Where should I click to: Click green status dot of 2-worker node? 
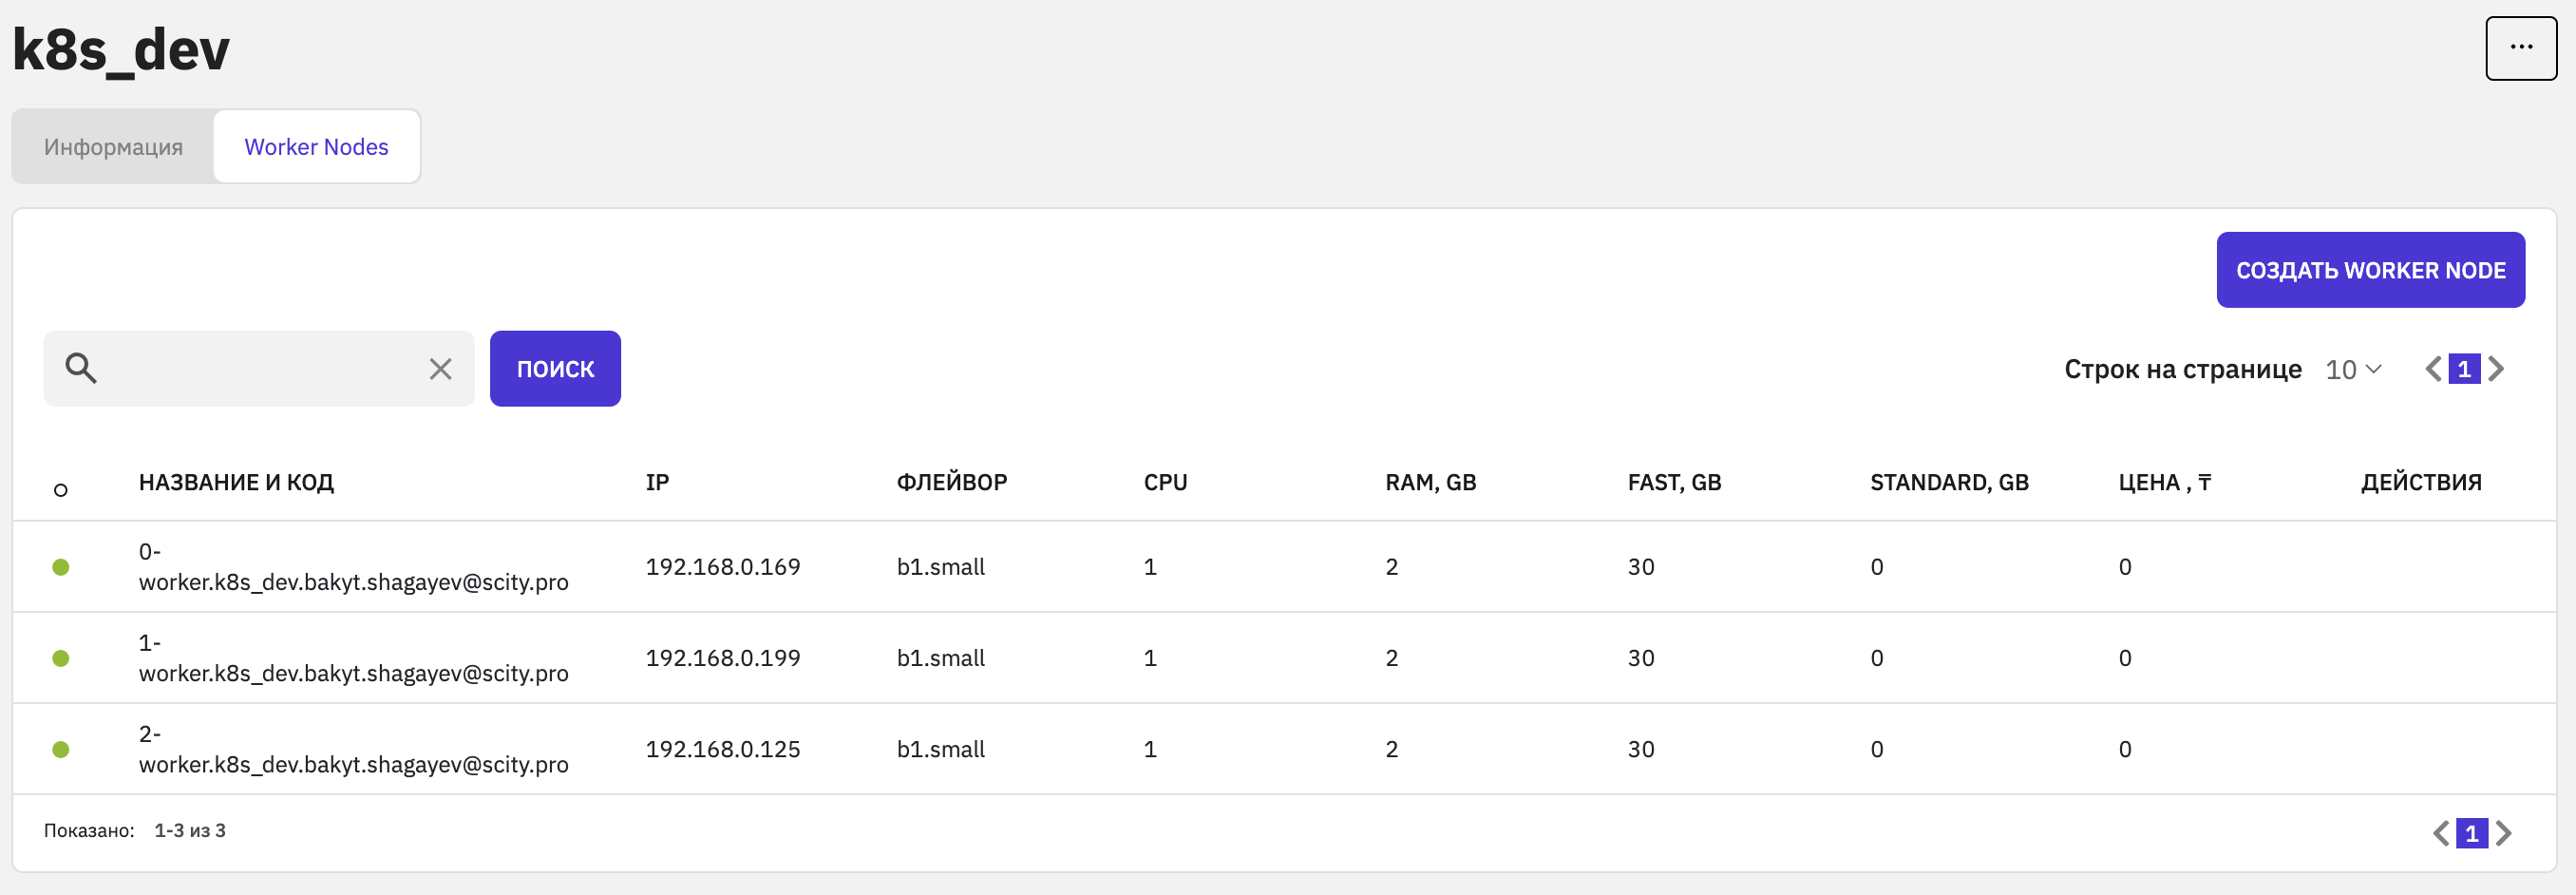pyautogui.click(x=61, y=749)
